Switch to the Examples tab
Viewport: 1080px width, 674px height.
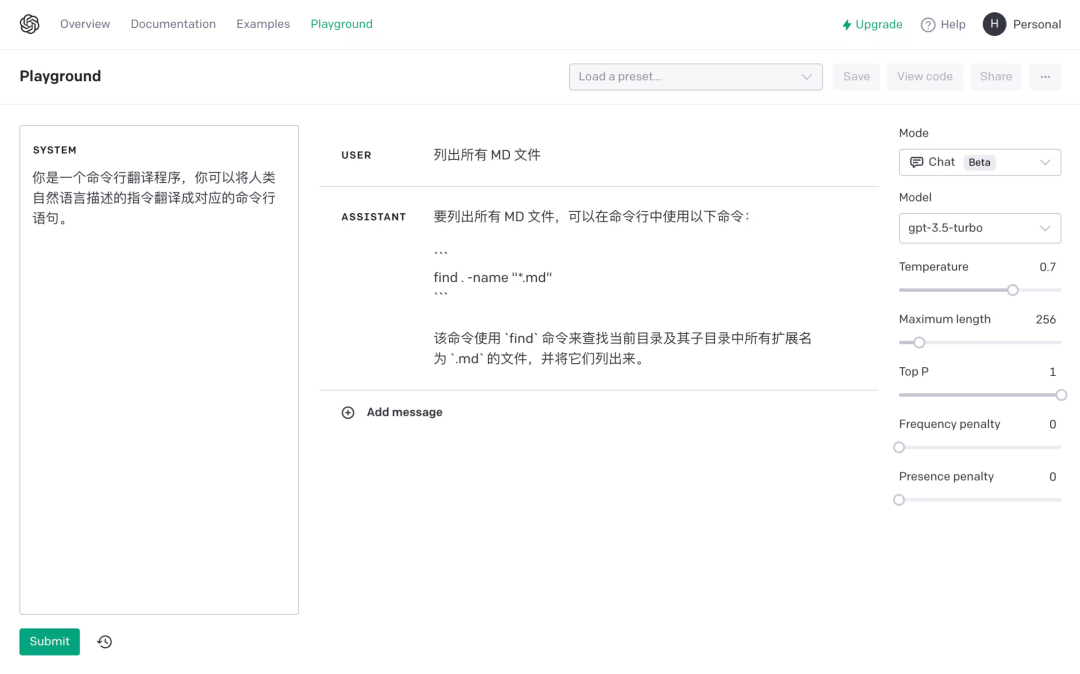click(262, 23)
